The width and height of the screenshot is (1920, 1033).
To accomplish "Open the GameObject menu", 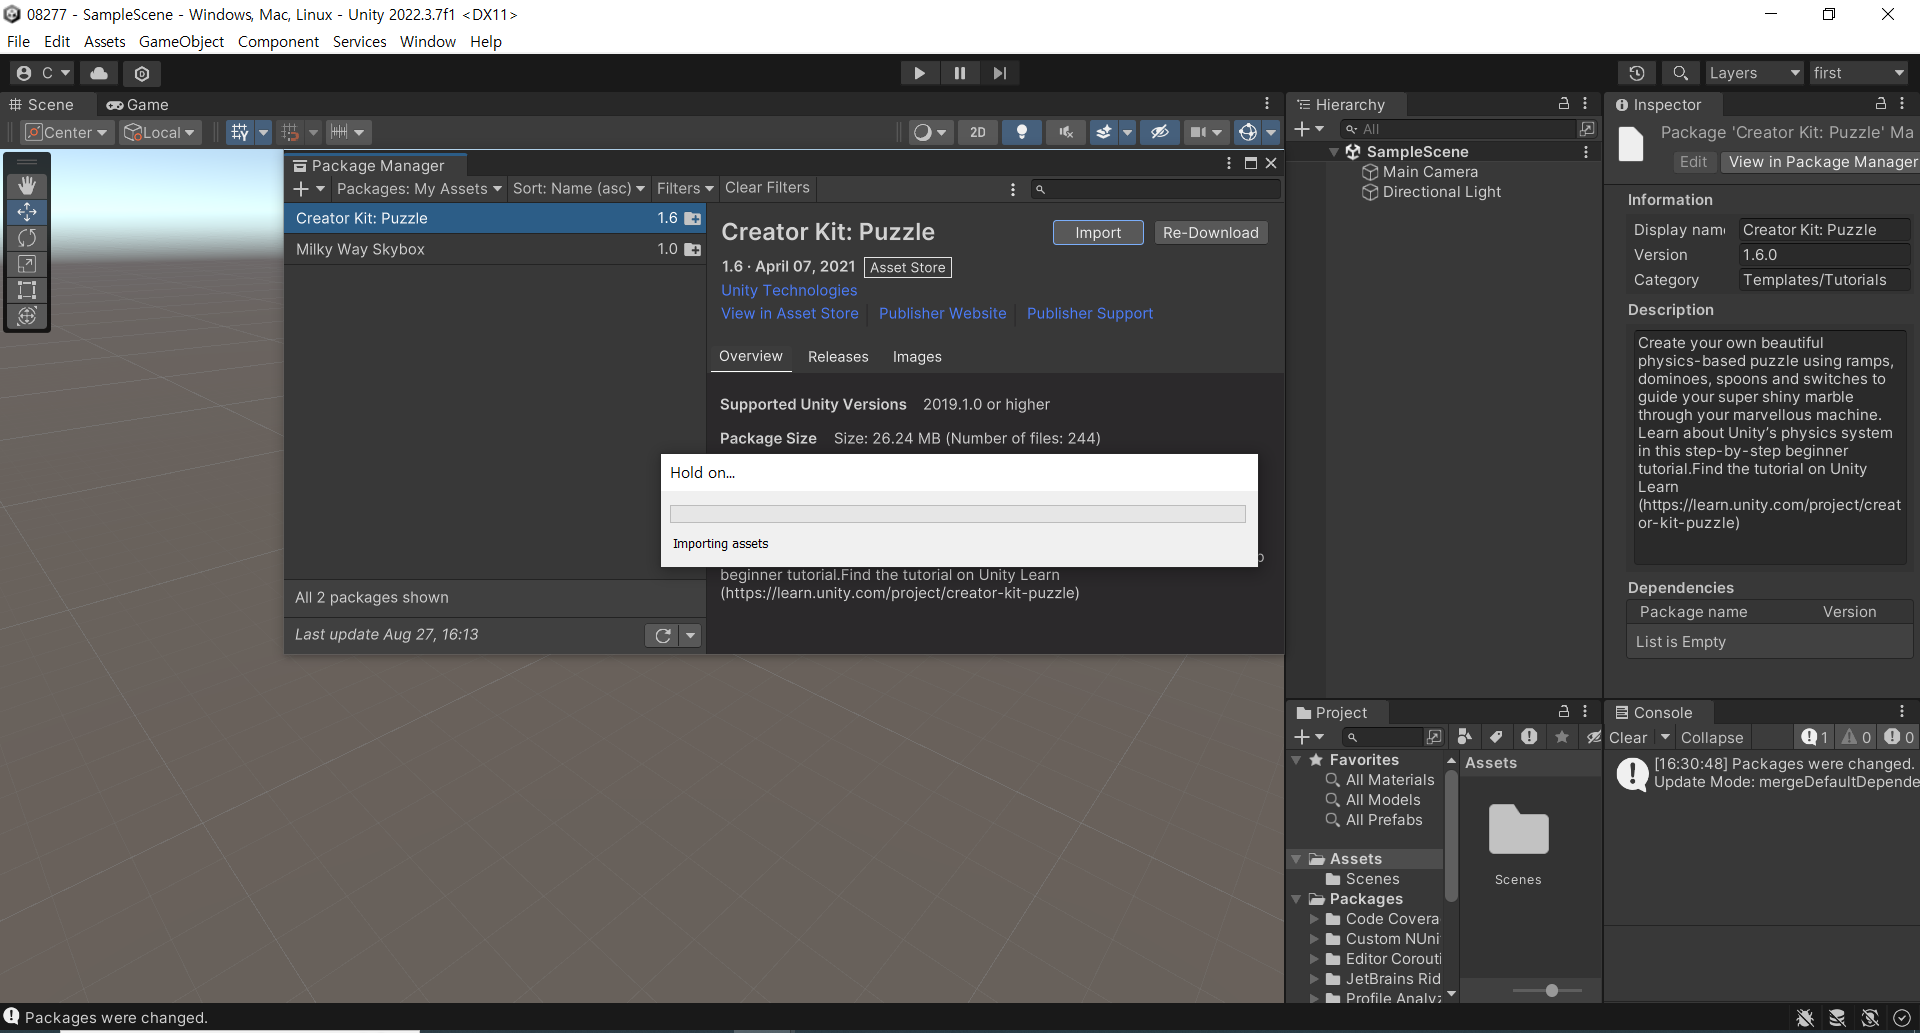I will [181, 42].
